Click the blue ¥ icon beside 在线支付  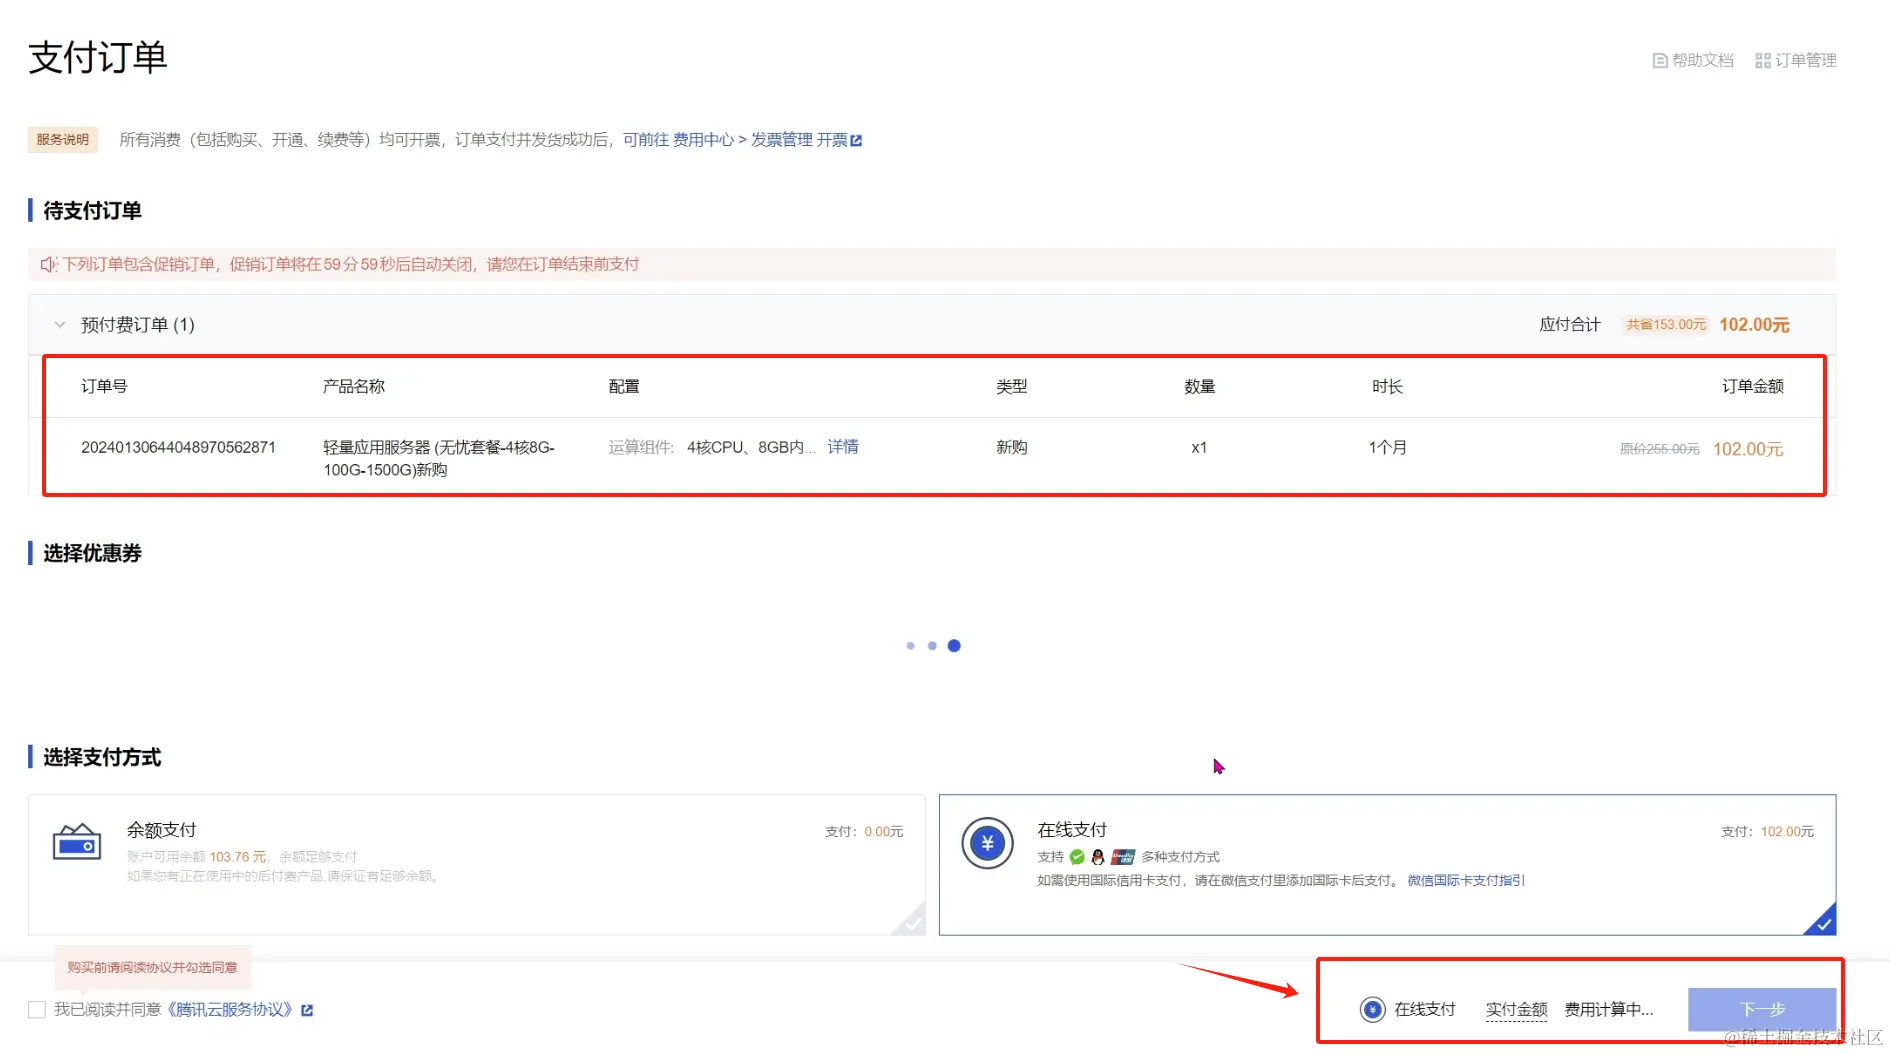pos(986,842)
